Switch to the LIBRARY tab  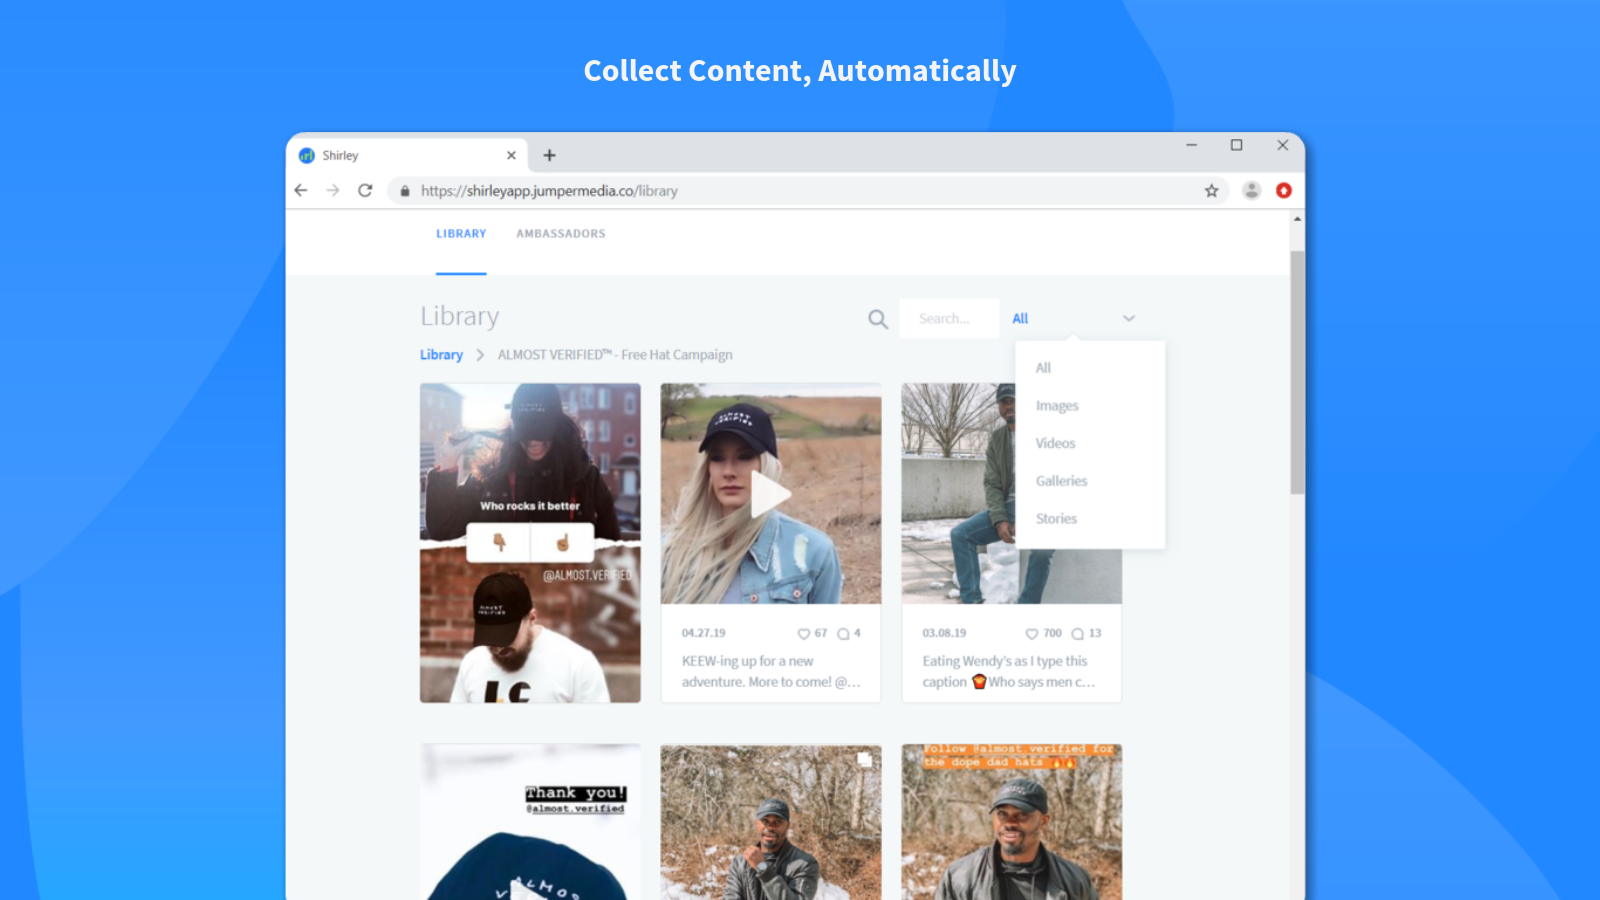click(x=461, y=234)
